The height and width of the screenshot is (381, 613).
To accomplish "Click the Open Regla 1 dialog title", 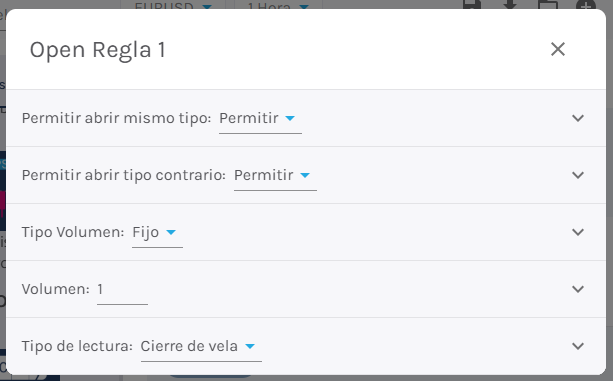I will 98,50.
